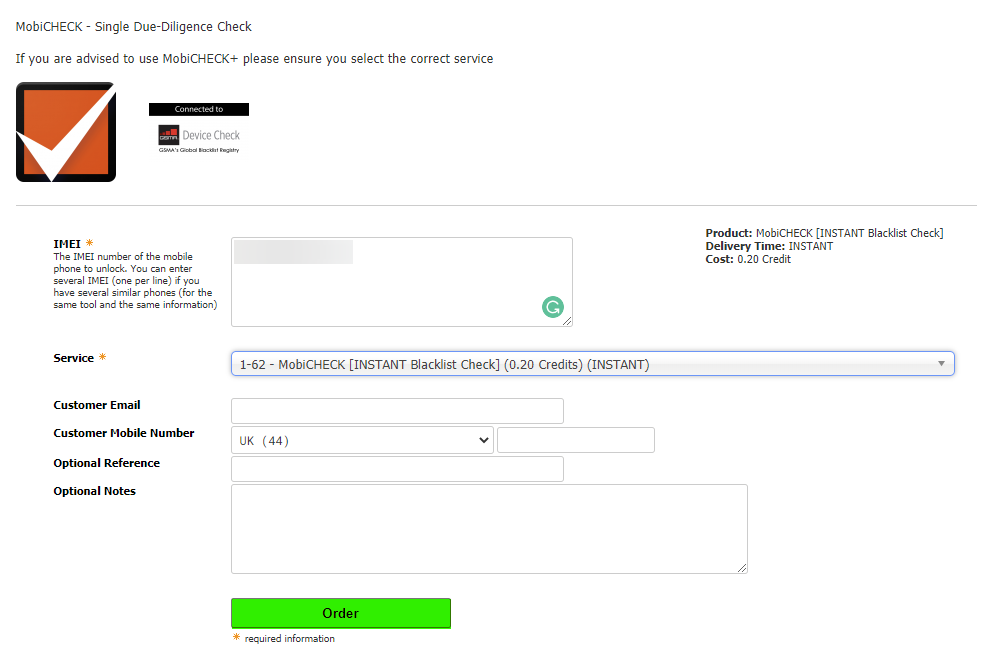The width and height of the screenshot is (990, 661).
Task: Click inside the Optional Notes textarea
Action: (x=489, y=529)
